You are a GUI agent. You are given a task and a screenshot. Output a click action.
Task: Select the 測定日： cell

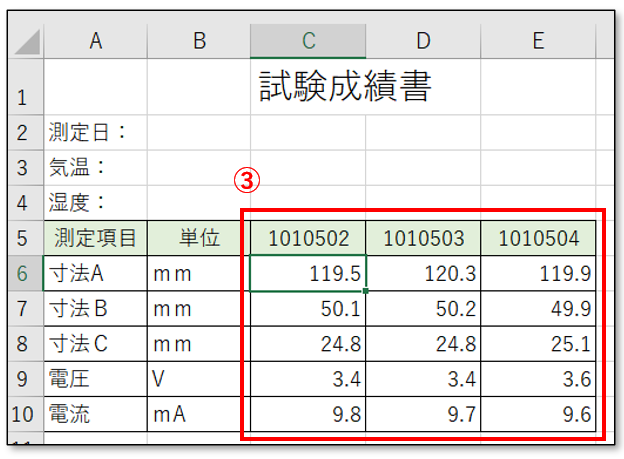click(96, 132)
